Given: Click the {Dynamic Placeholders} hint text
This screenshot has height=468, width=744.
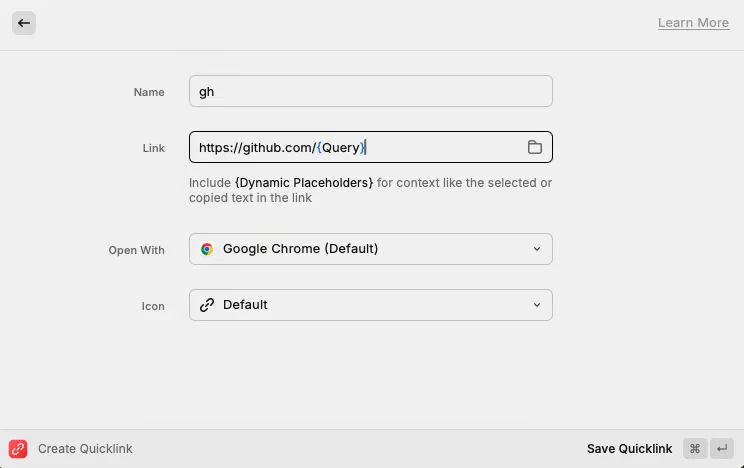Looking at the screenshot, I should coord(304,183).
